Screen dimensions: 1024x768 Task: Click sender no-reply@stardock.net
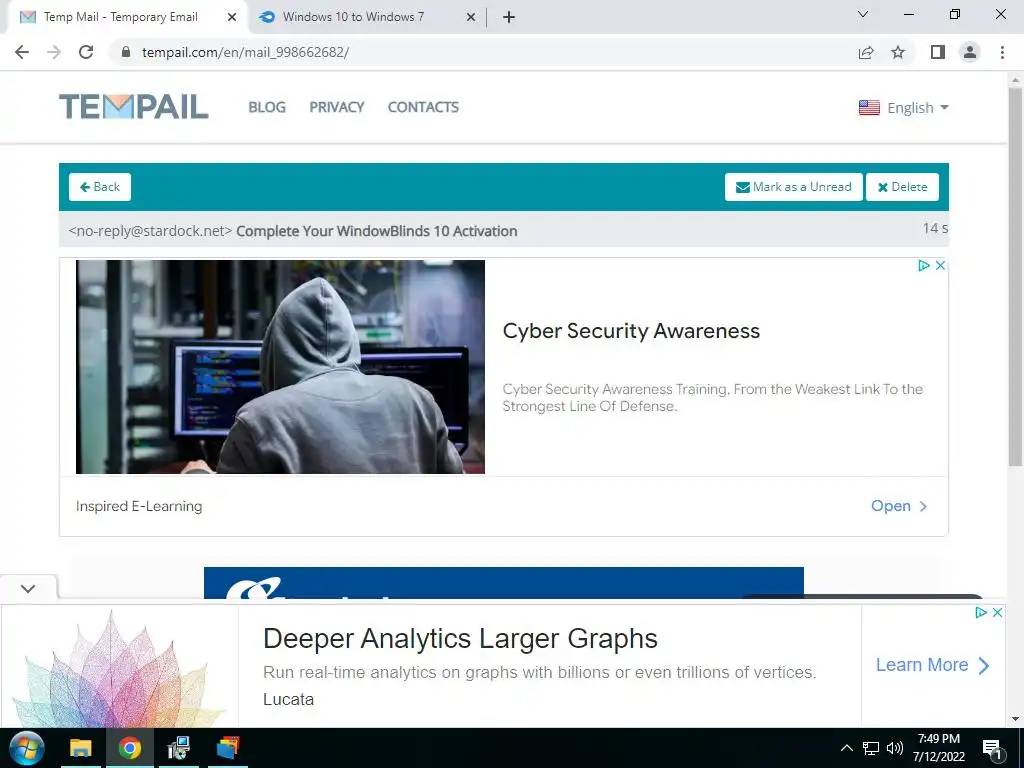click(x=150, y=231)
